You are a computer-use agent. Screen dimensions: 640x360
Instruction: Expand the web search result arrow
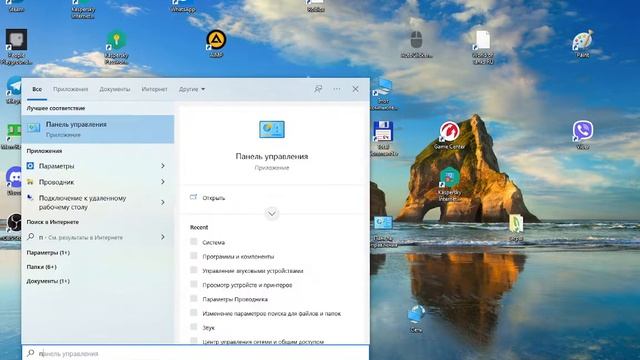point(163,237)
